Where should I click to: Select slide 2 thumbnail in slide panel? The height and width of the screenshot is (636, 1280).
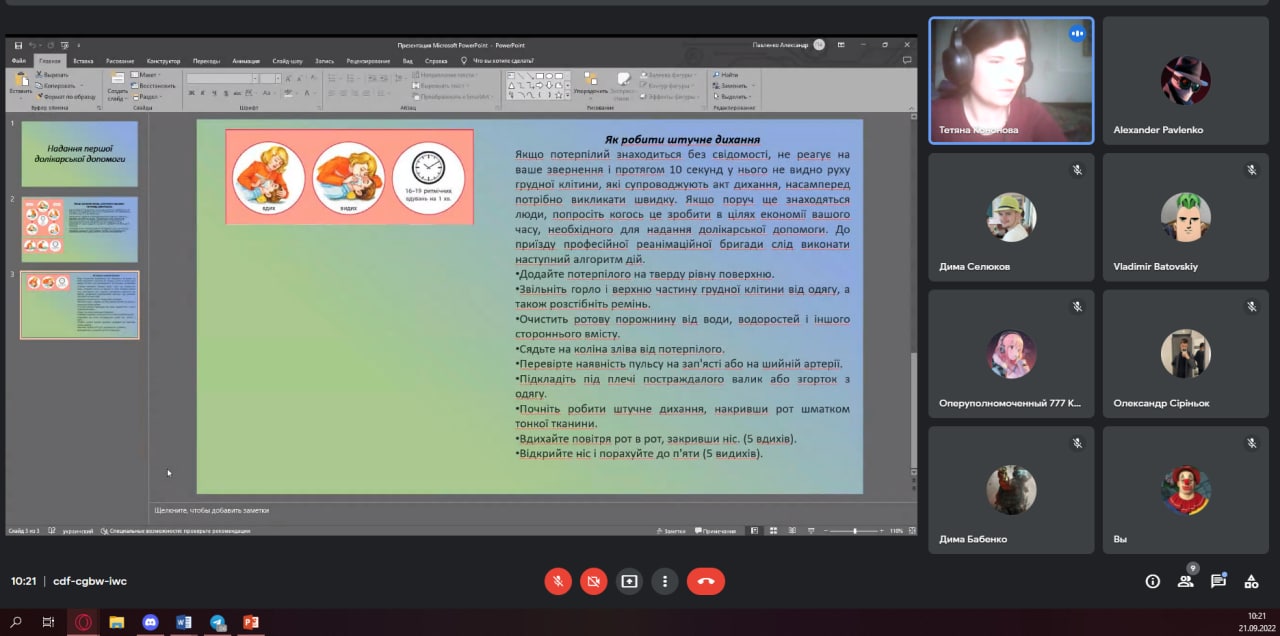click(79, 229)
